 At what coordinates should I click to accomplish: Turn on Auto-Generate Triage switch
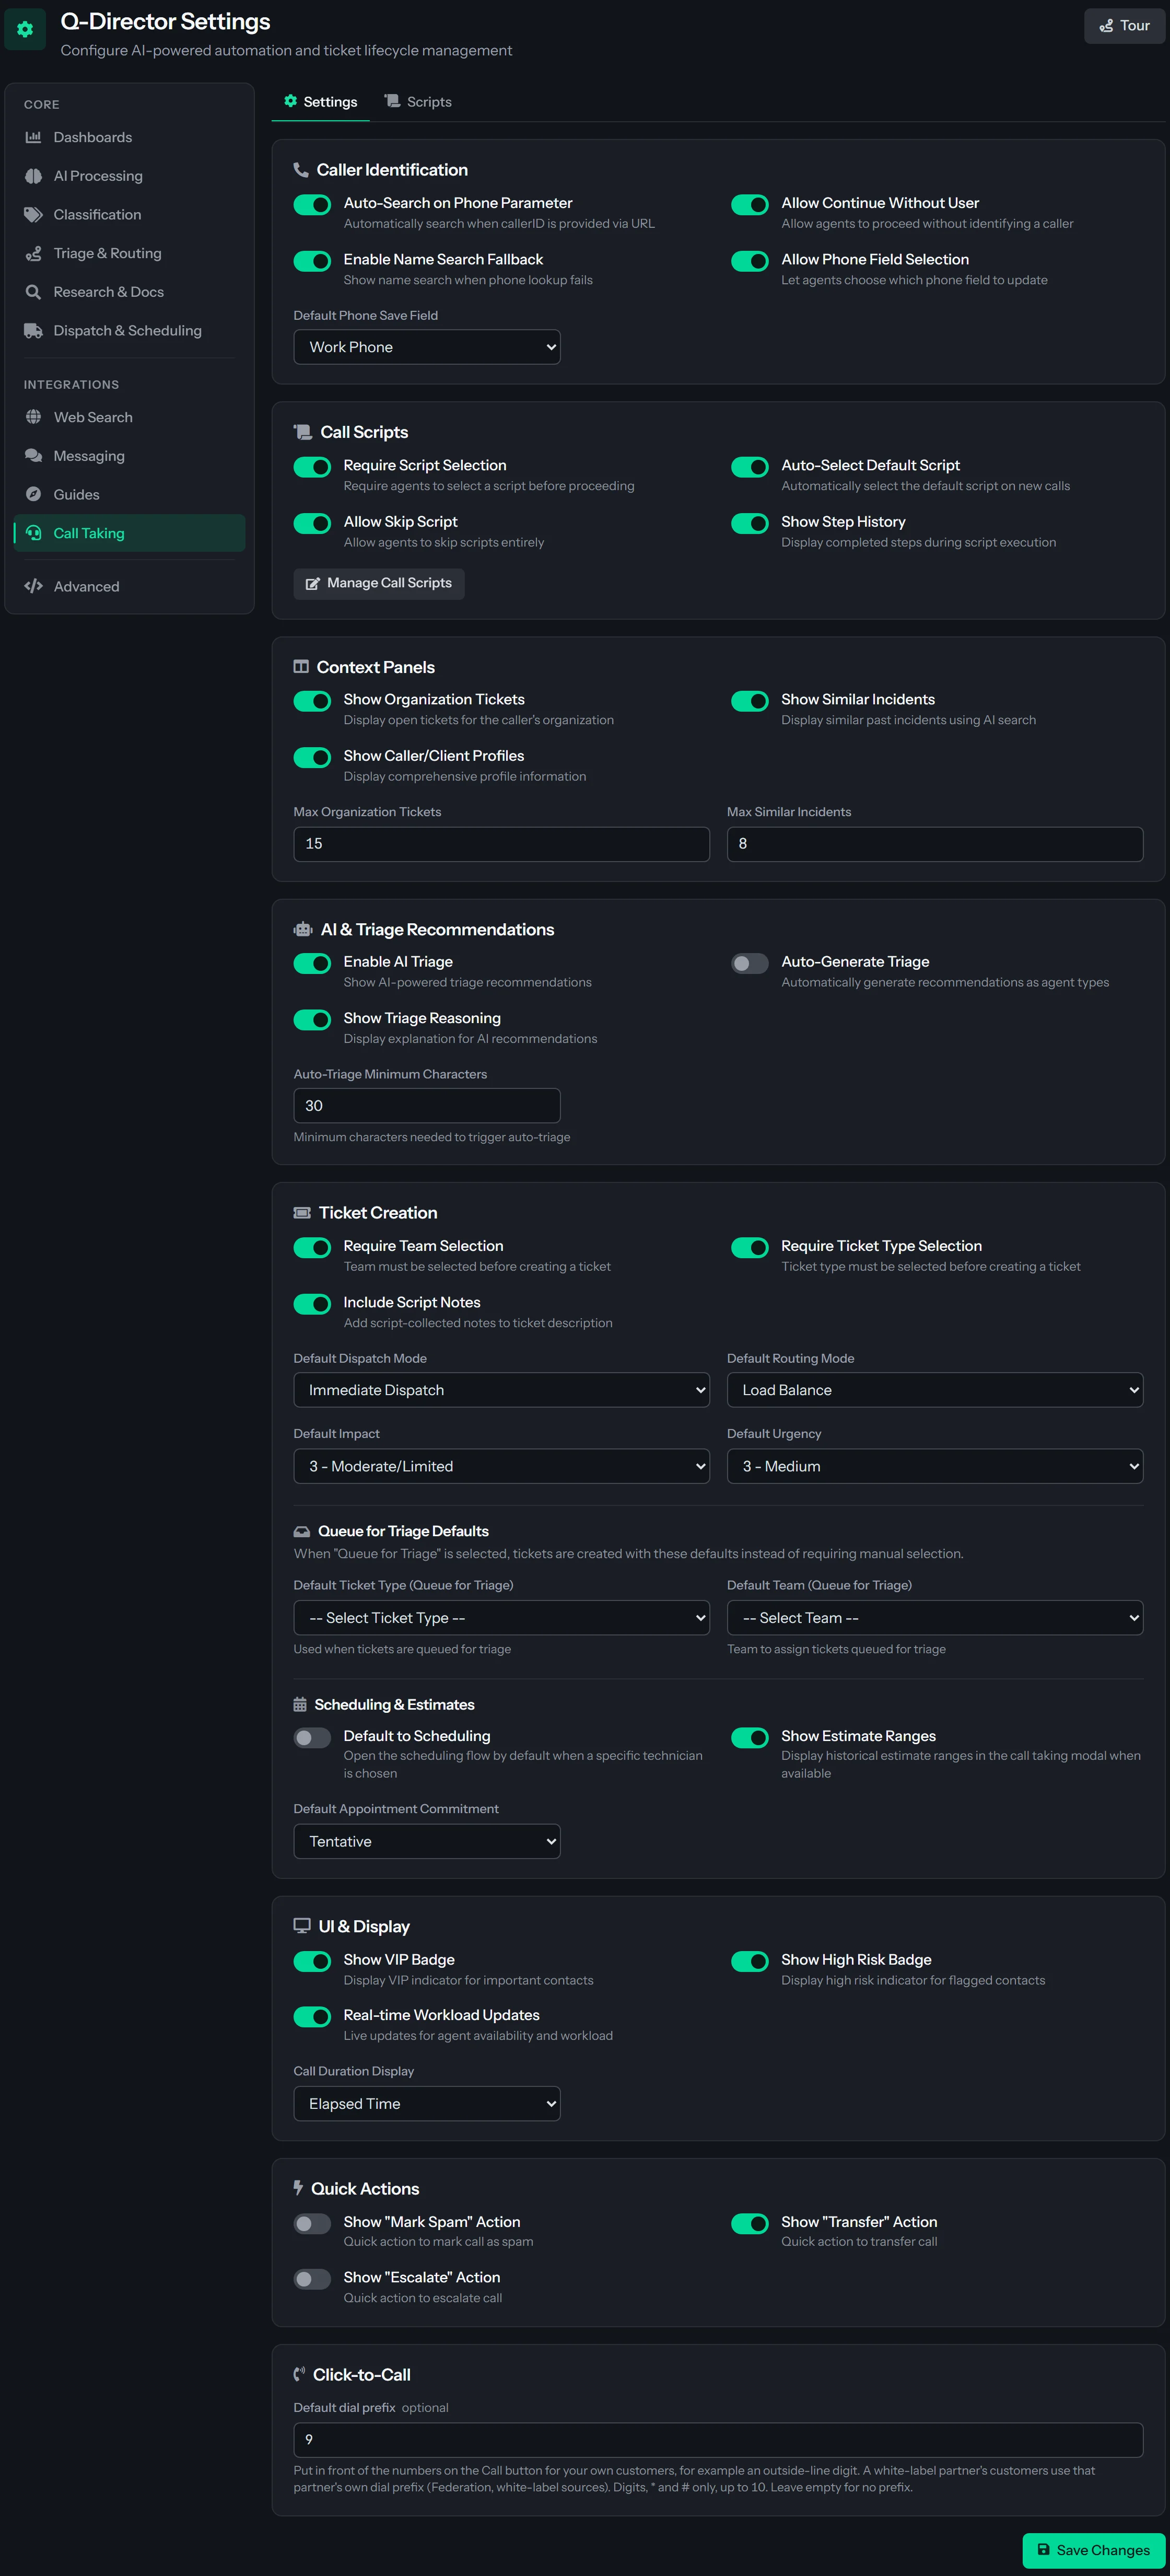click(x=750, y=963)
